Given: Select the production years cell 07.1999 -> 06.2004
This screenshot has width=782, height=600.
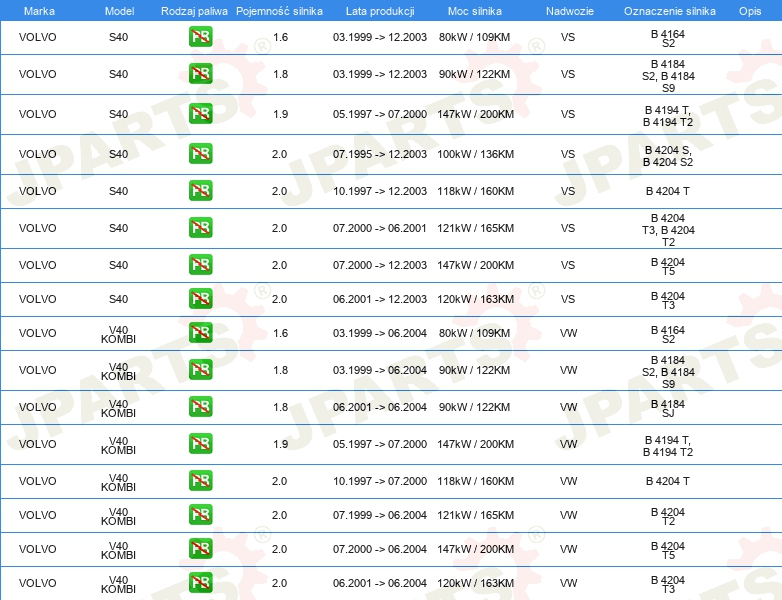Looking at the screenshot, I should click(x=380, y=515).
